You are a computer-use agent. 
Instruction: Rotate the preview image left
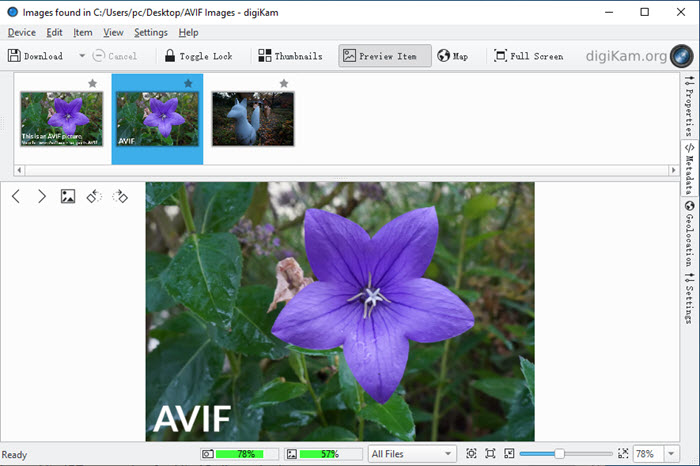[x=94, y=196]
